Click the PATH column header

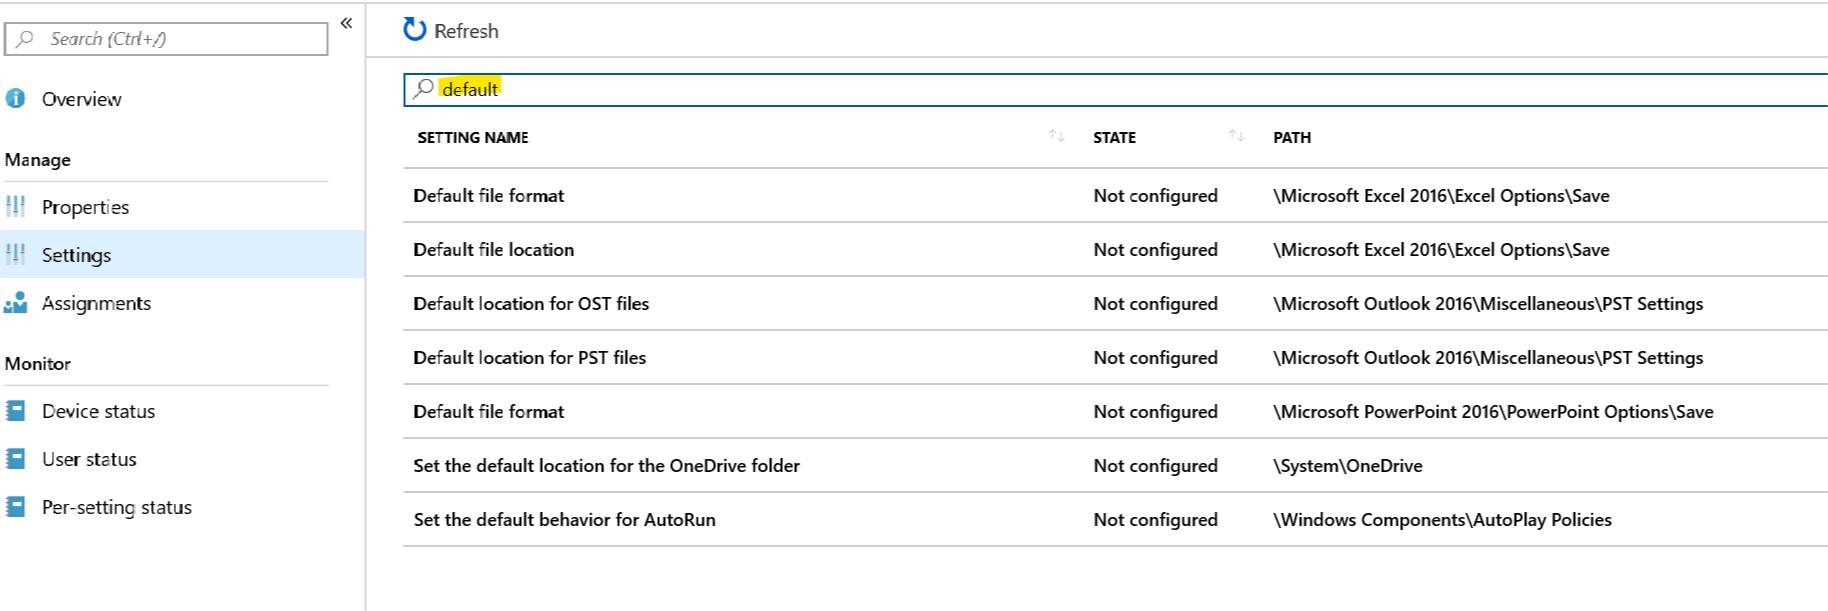(x=1292, y=137)
